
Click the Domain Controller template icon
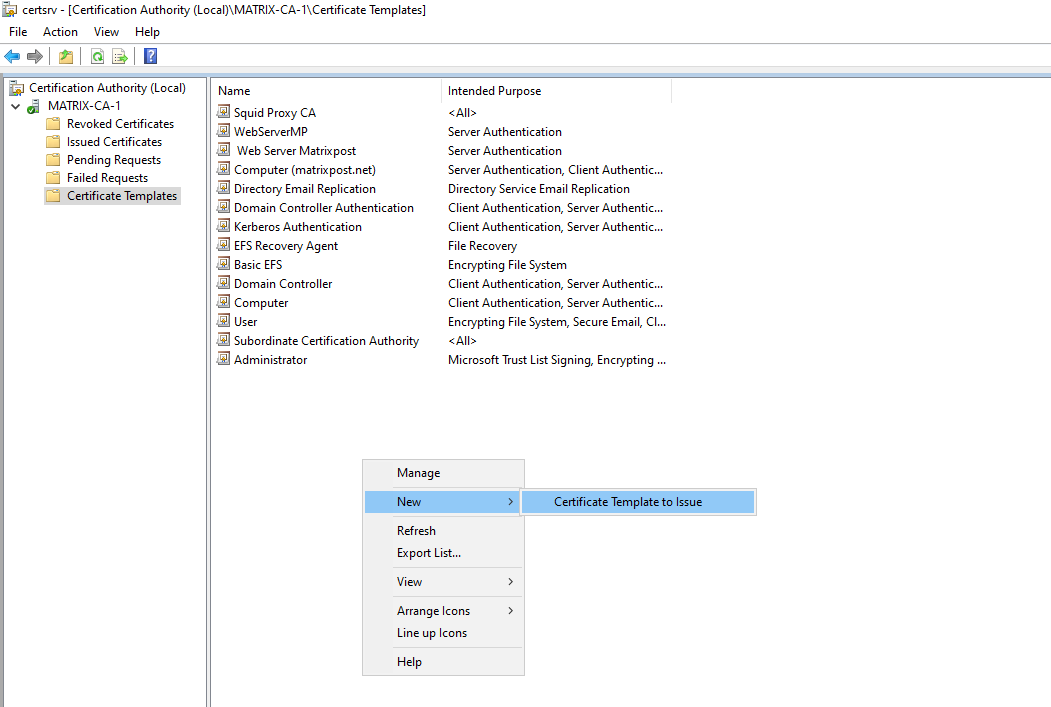tap(223, 283)
